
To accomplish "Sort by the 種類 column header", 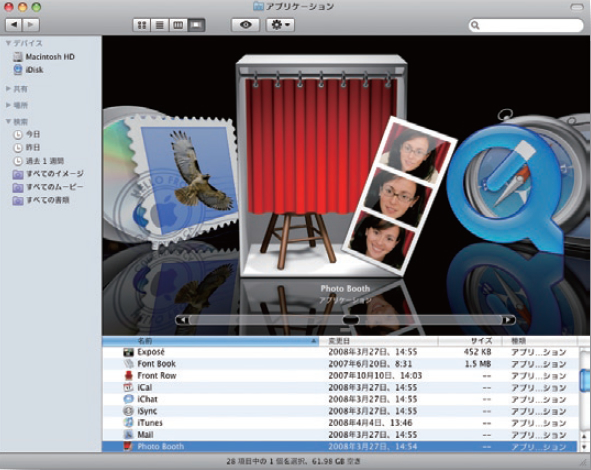I will pyautogui.click(x=540, y=341).
